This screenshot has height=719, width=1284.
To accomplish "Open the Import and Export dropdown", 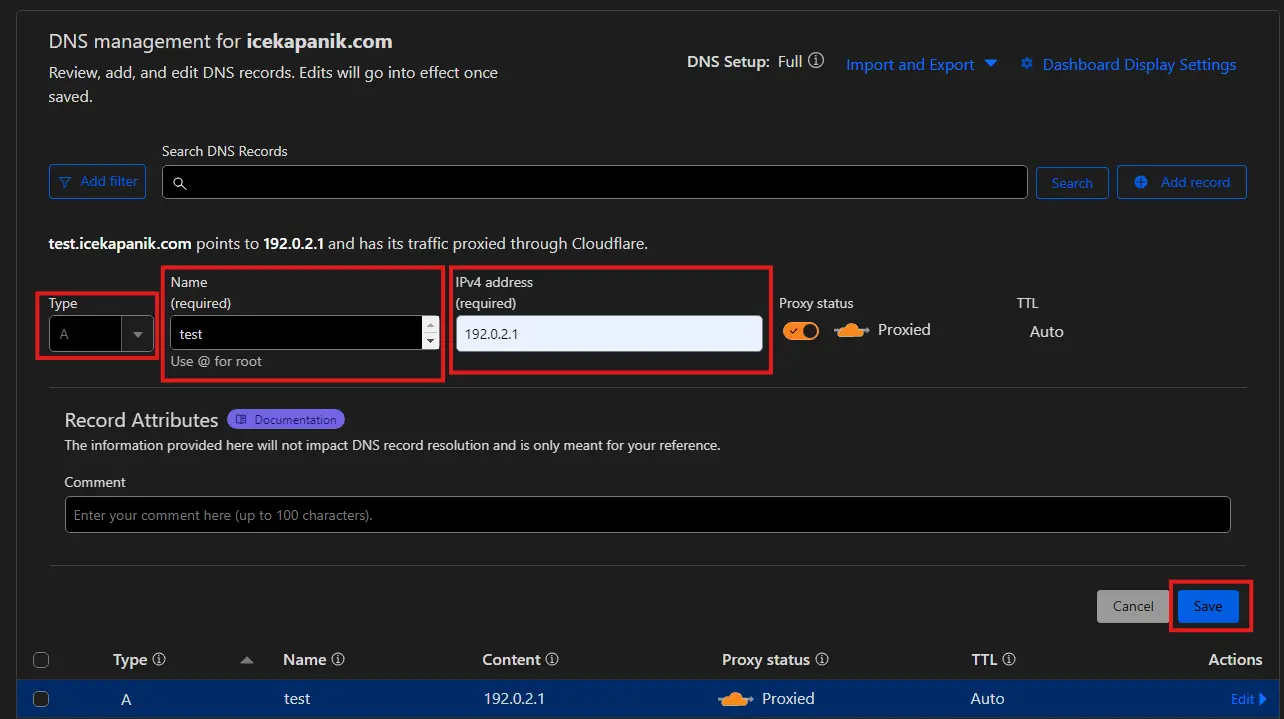I will (922, 64).
